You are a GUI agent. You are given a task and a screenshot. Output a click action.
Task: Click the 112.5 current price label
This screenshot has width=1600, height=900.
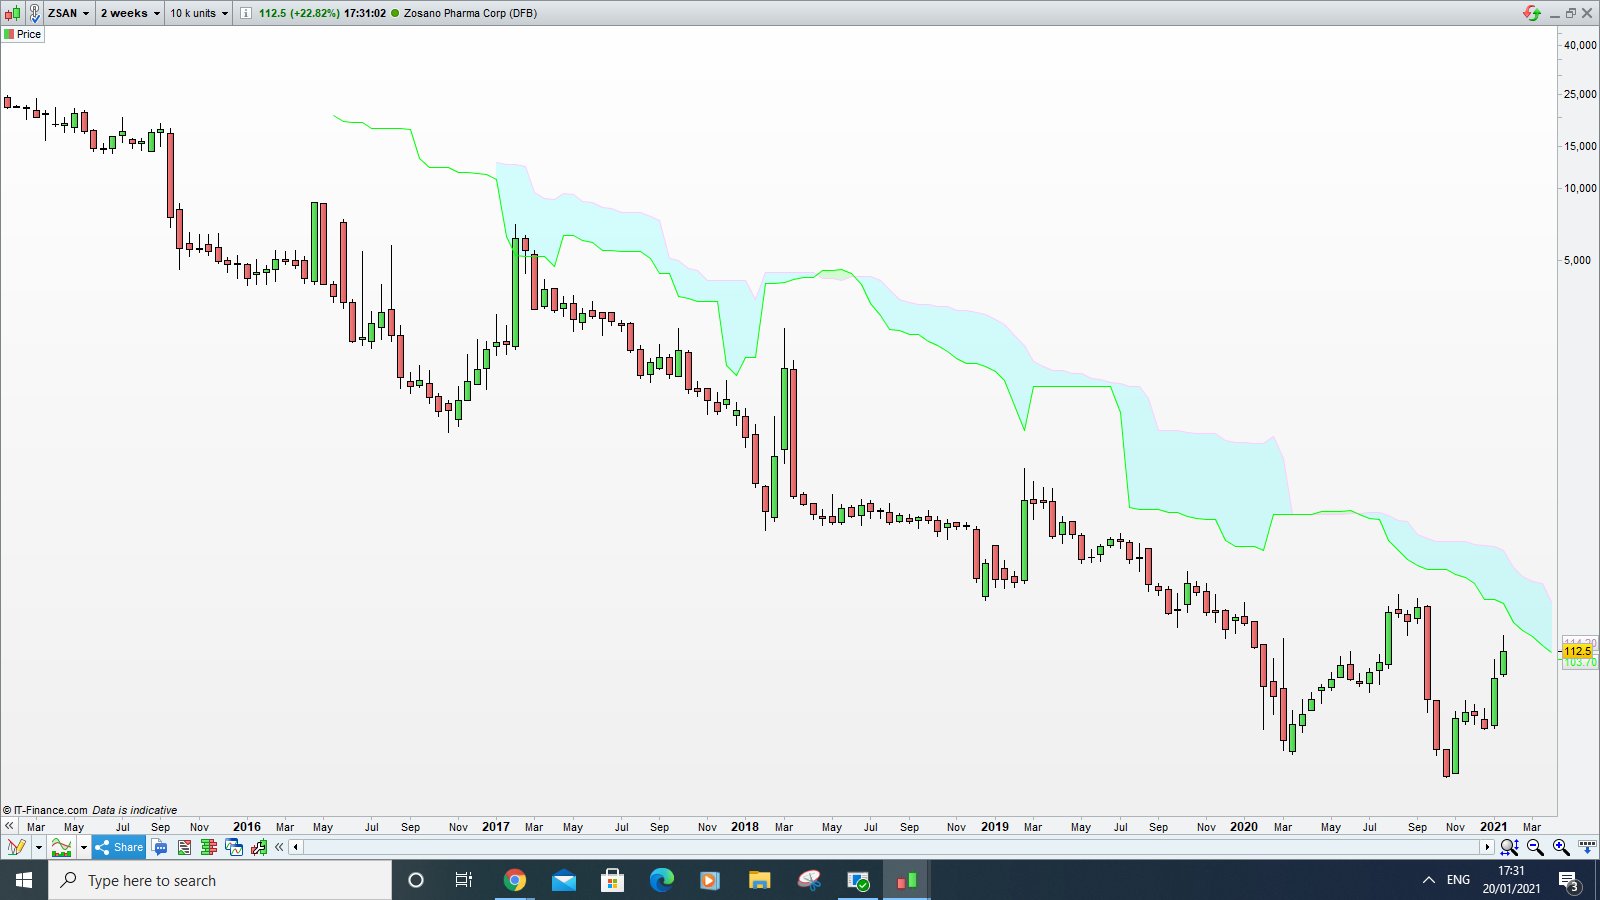(1577, 651)
